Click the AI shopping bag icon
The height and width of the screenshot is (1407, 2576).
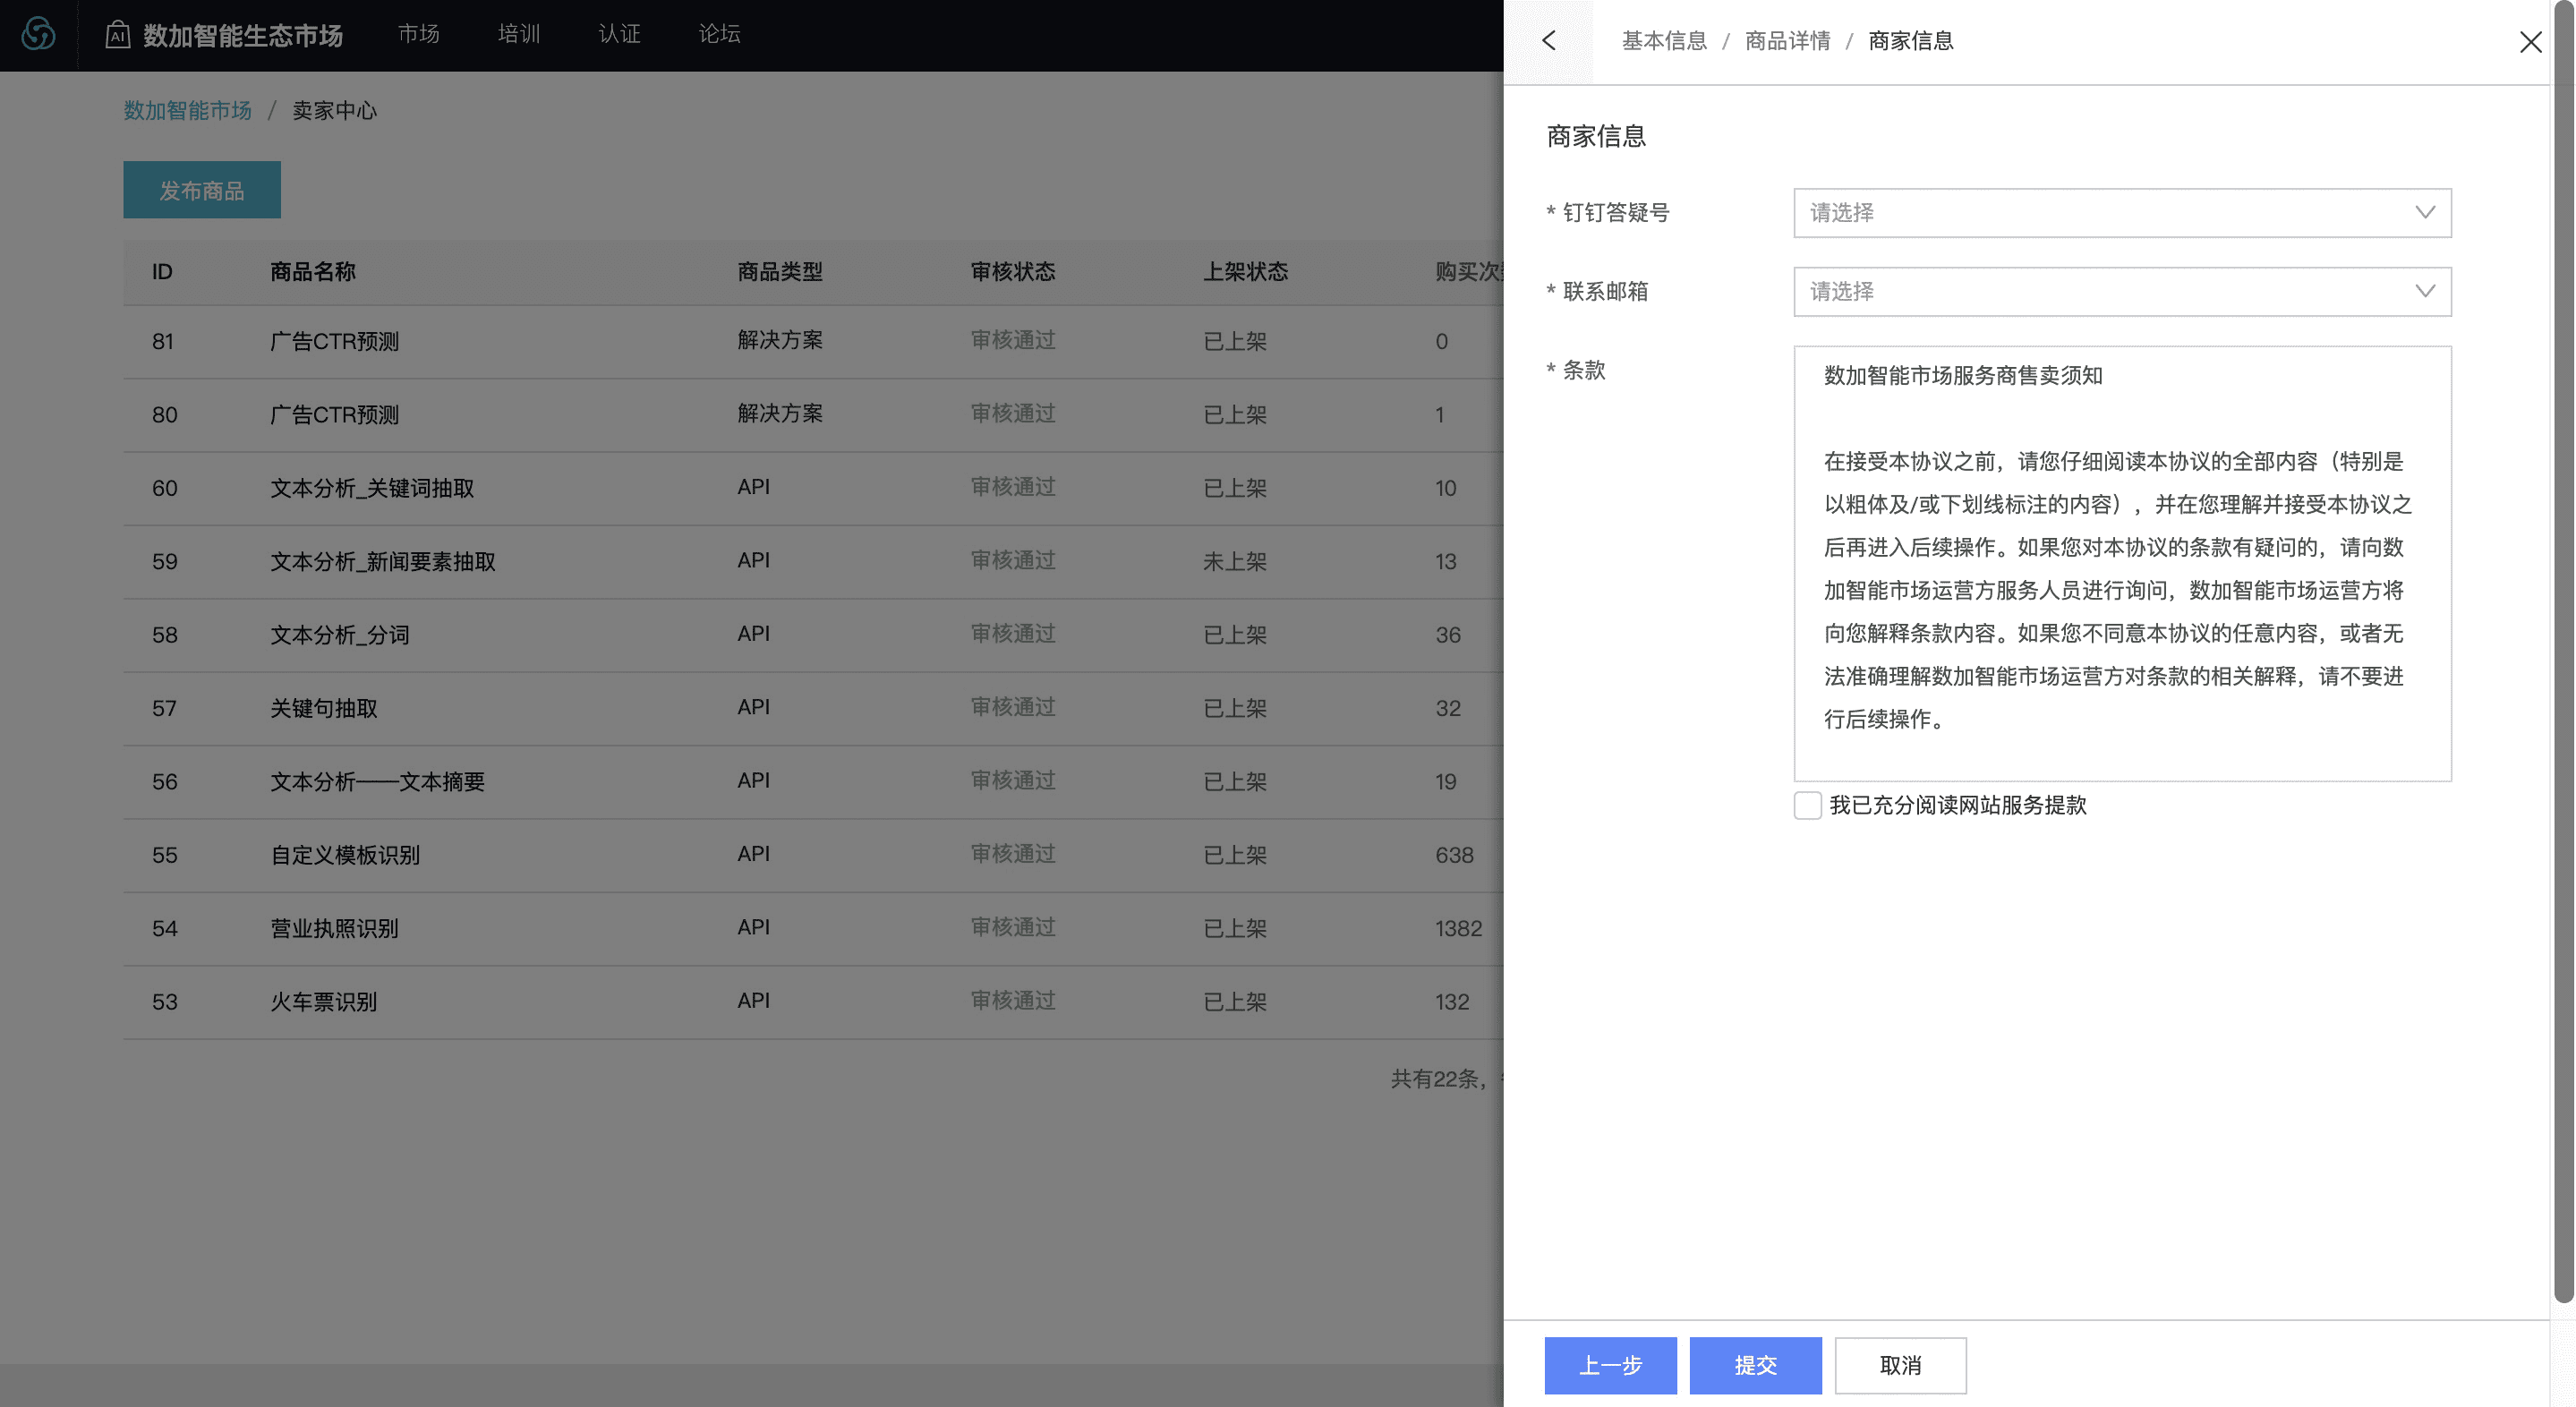[118, 35]
